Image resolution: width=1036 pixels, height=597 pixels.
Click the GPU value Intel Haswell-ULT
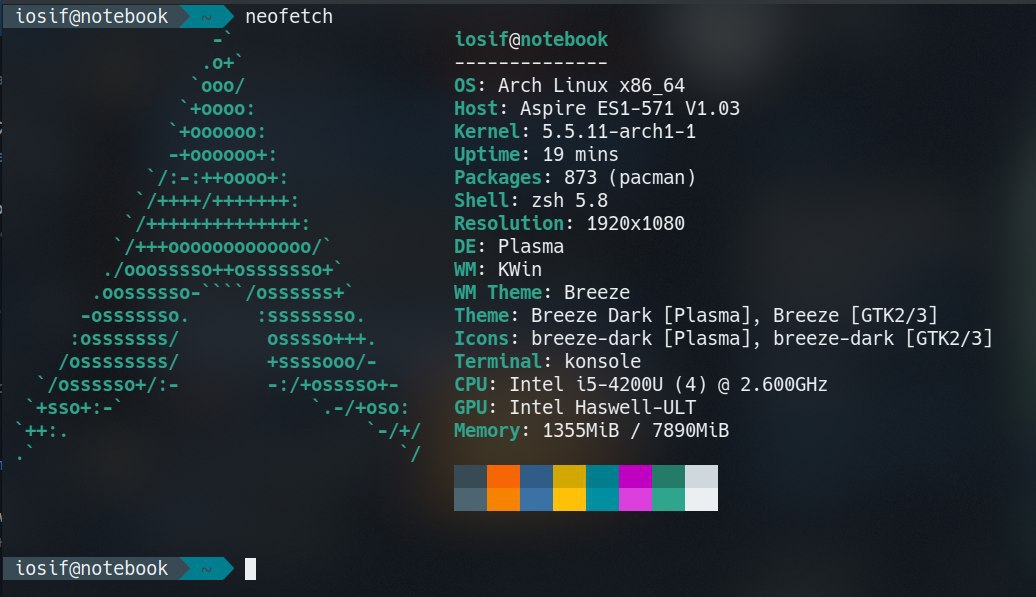[x=603, y=407]
